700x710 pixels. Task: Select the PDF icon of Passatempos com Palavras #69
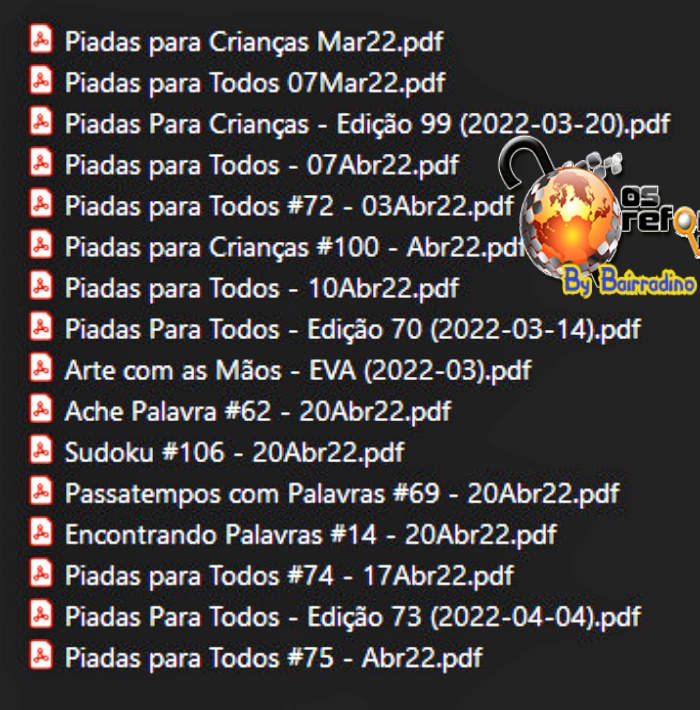[x=41, y=491]
